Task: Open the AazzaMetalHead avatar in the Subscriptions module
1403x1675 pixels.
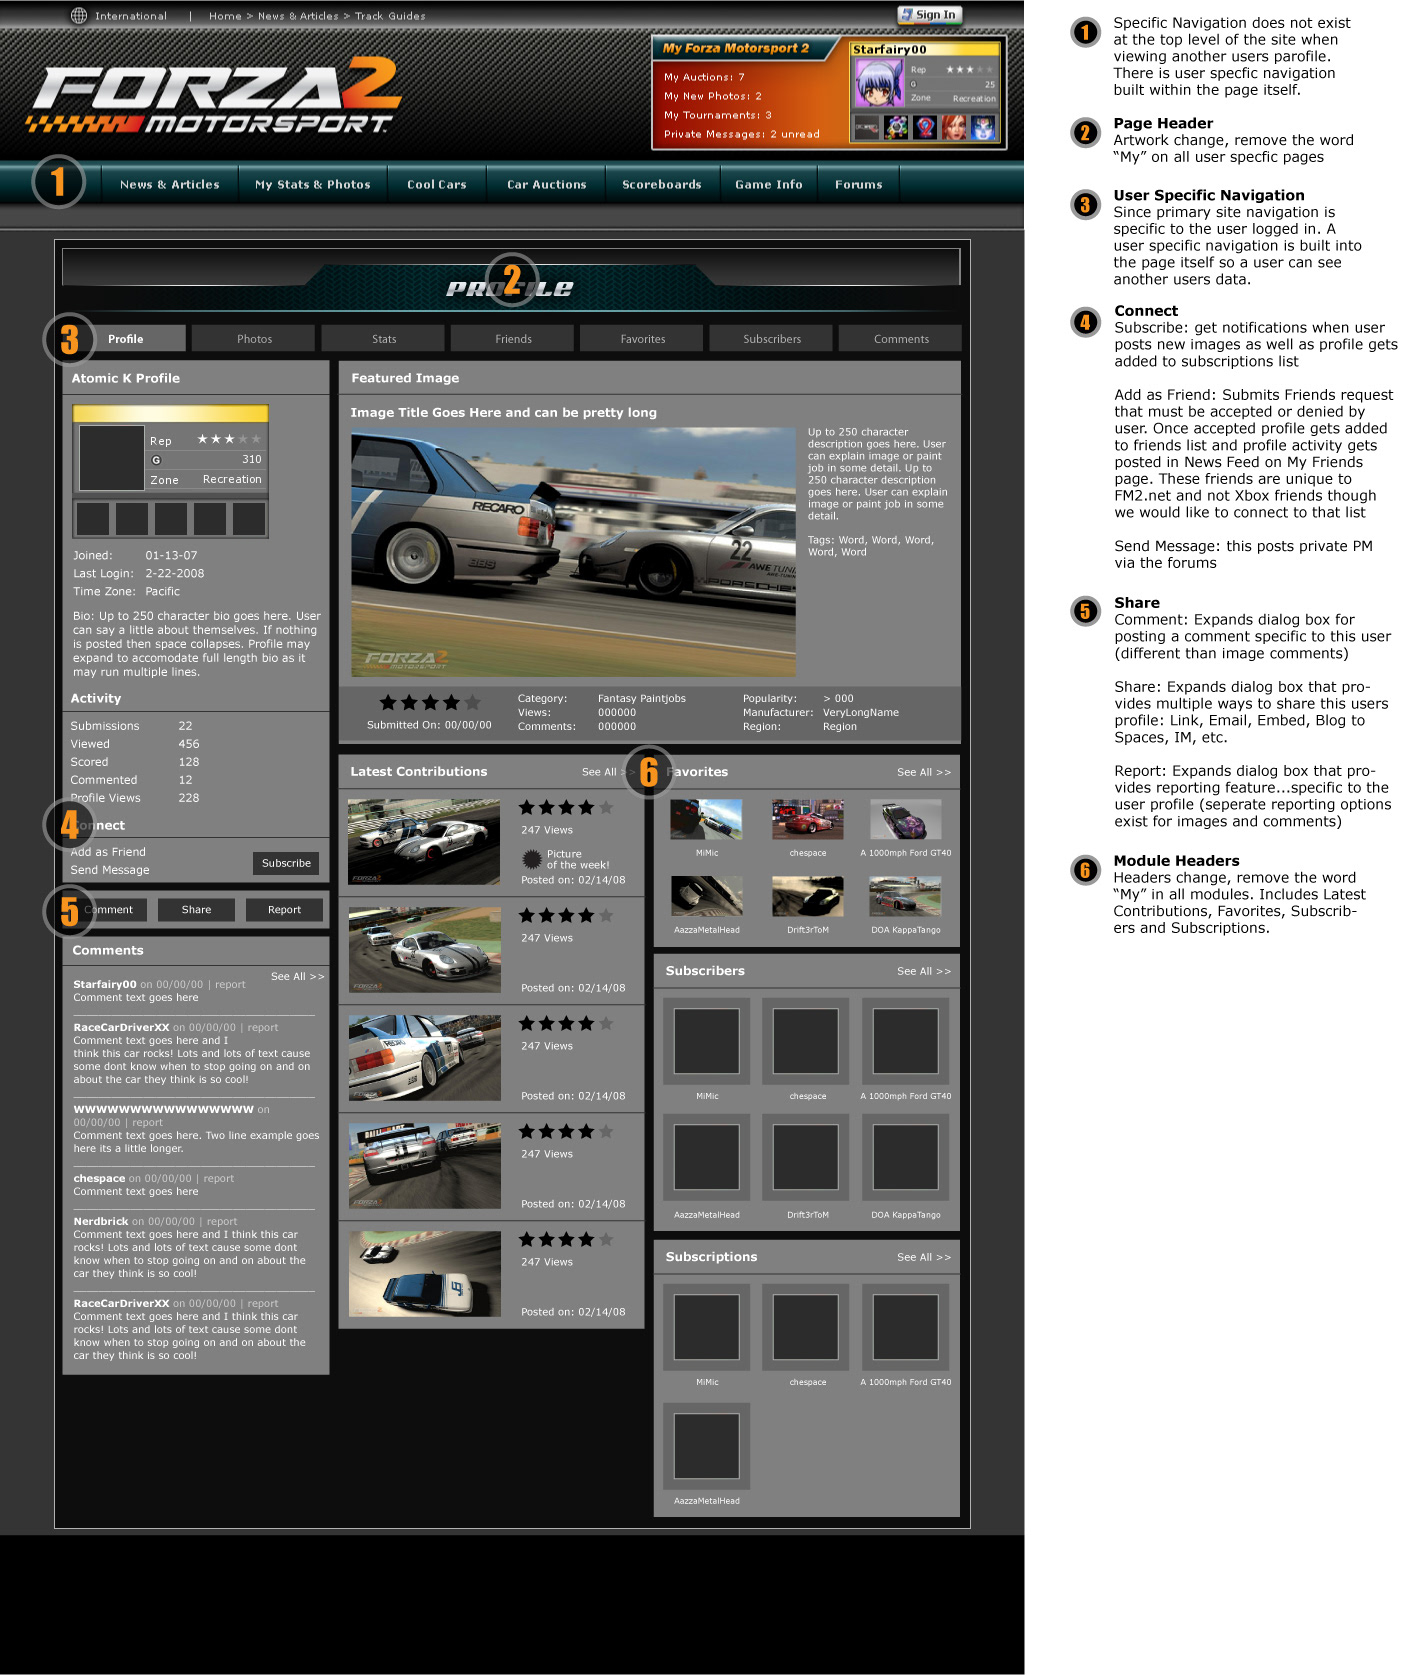Action: click(x=706, y=1445)
